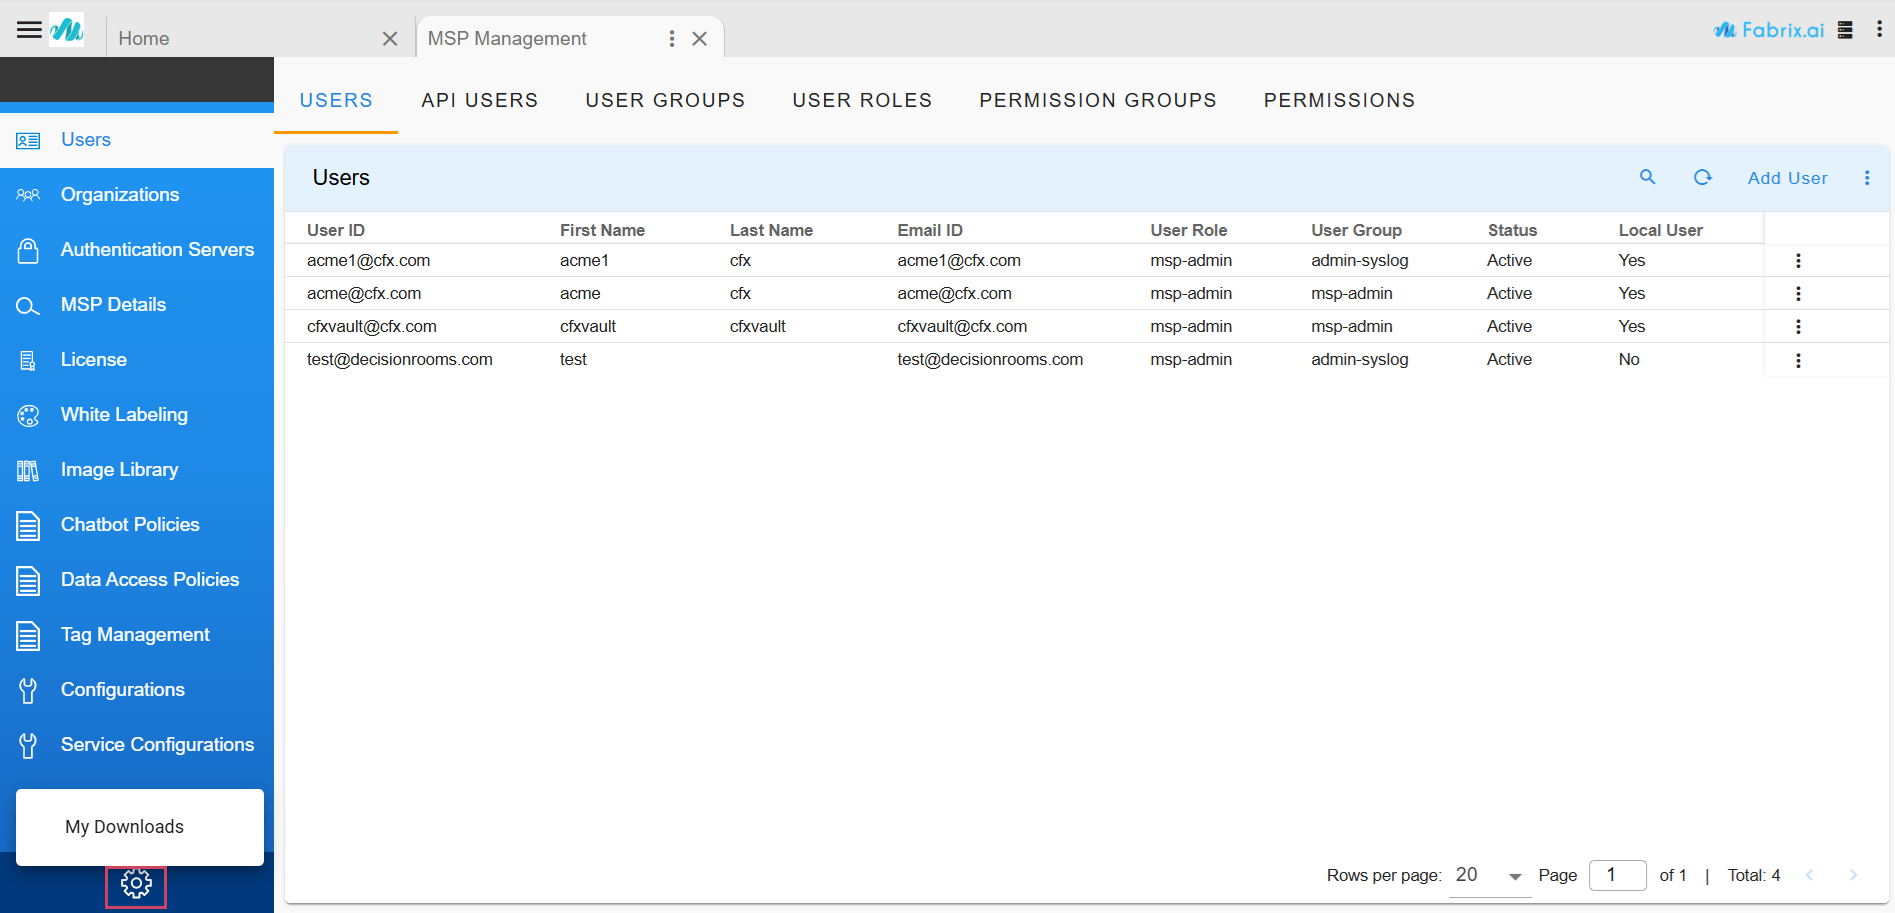Open row actions for cfxvault@cfx.com
Screen dimensions: 1895x913
click(1797, 327)
